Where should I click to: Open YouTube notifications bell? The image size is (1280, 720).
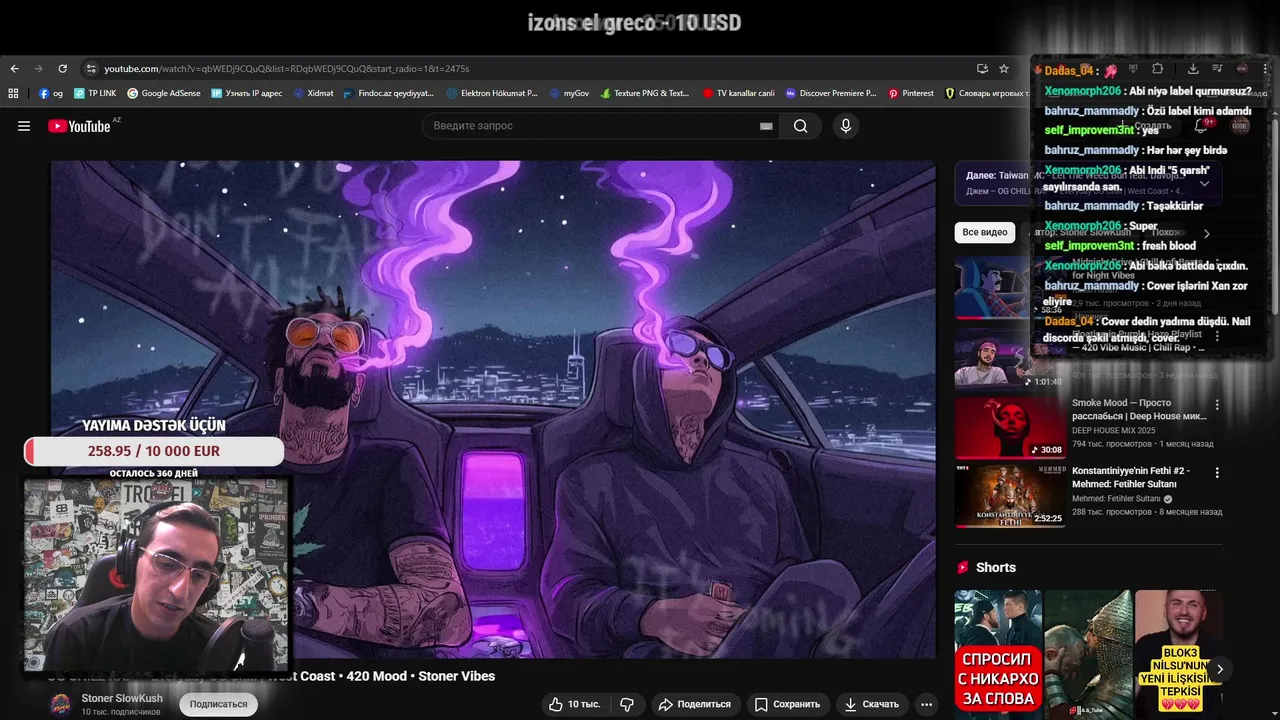pos(1201,126)
